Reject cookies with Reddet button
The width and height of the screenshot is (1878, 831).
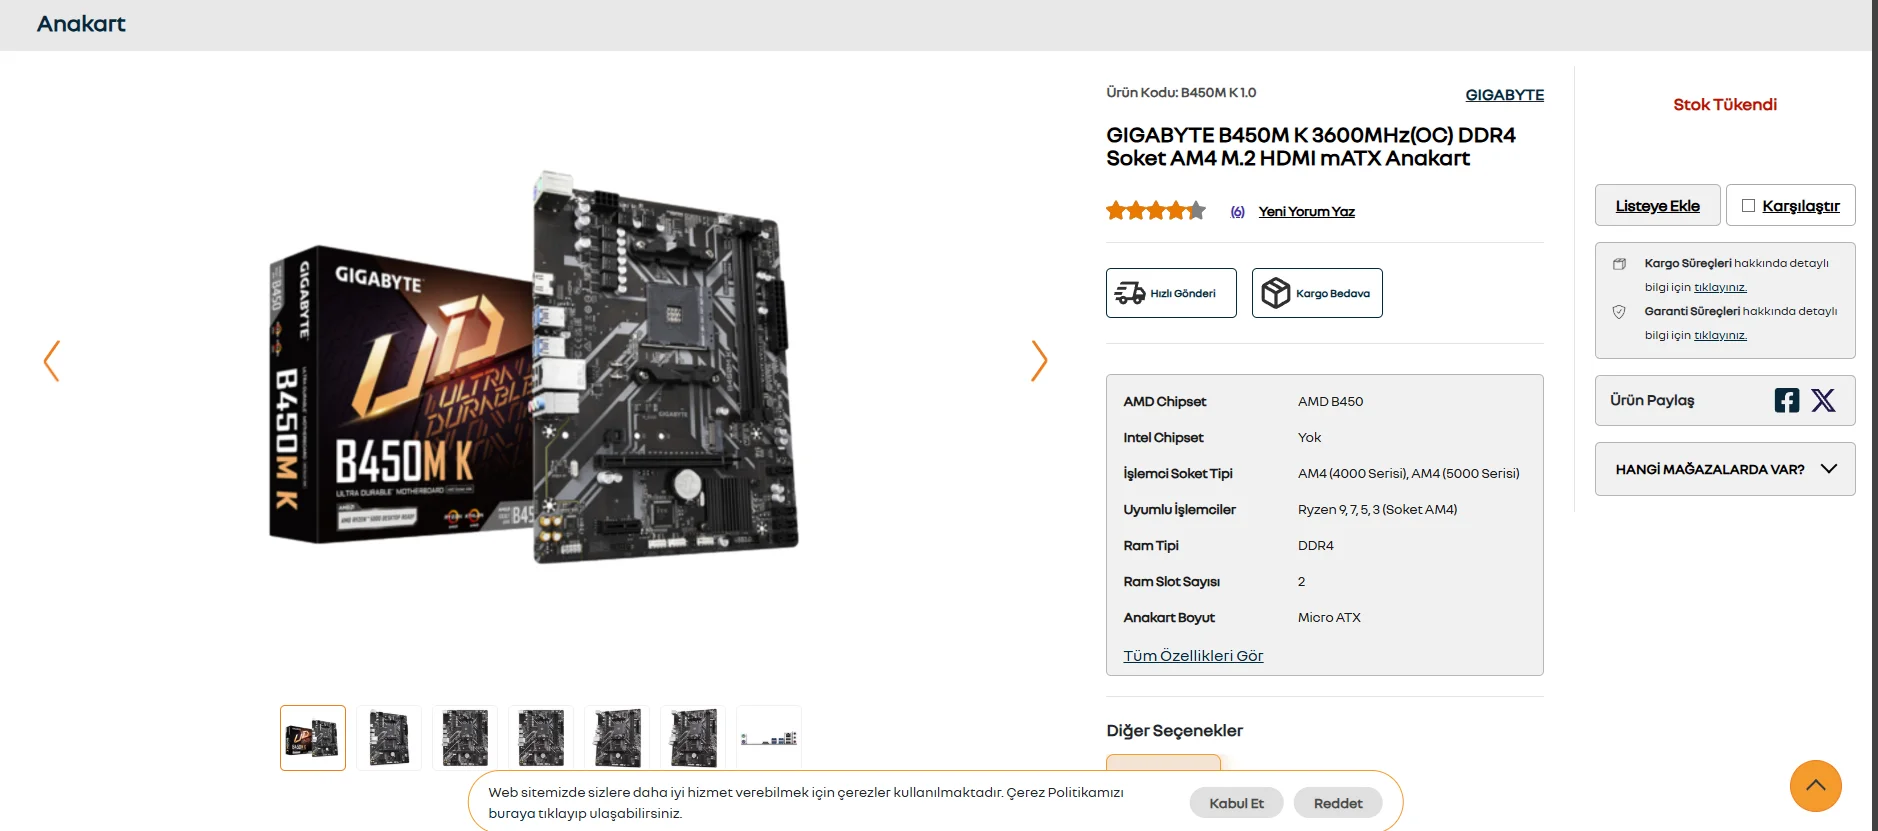pyautogui.click(x=1338, y=803)
